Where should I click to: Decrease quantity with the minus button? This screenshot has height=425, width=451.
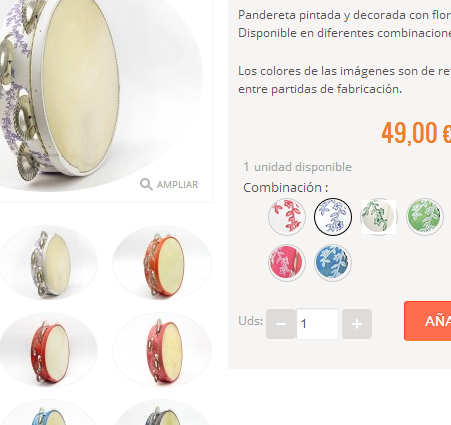tap(281, 324)
